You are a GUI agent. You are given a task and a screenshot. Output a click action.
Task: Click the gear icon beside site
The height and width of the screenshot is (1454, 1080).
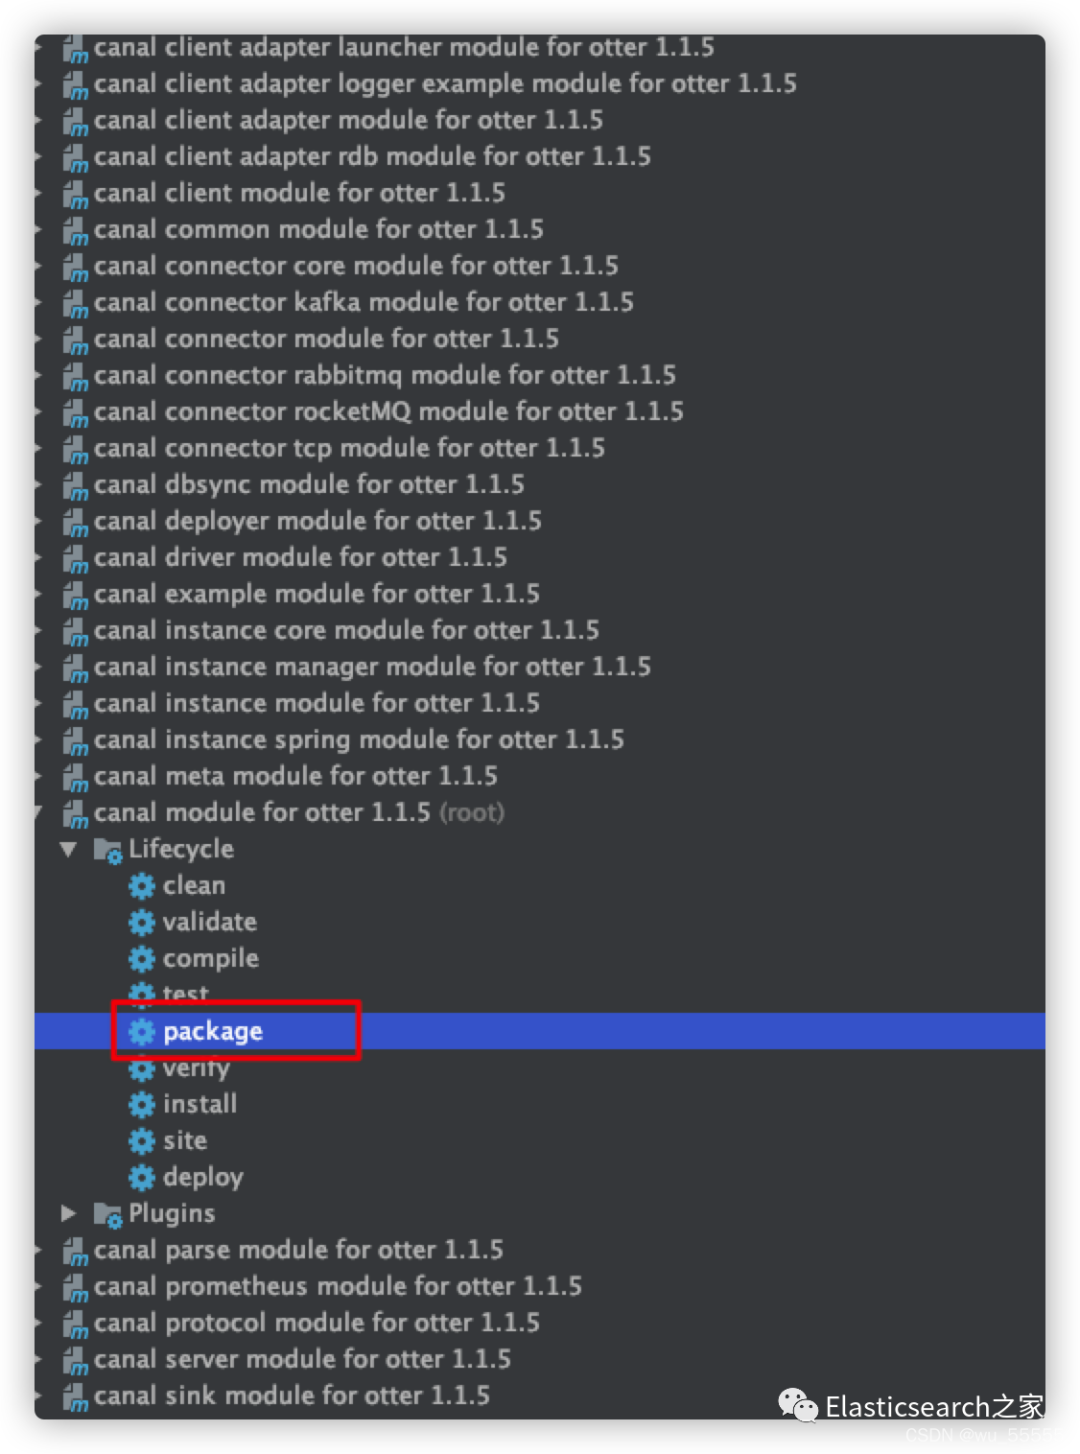pos(142,1141)
